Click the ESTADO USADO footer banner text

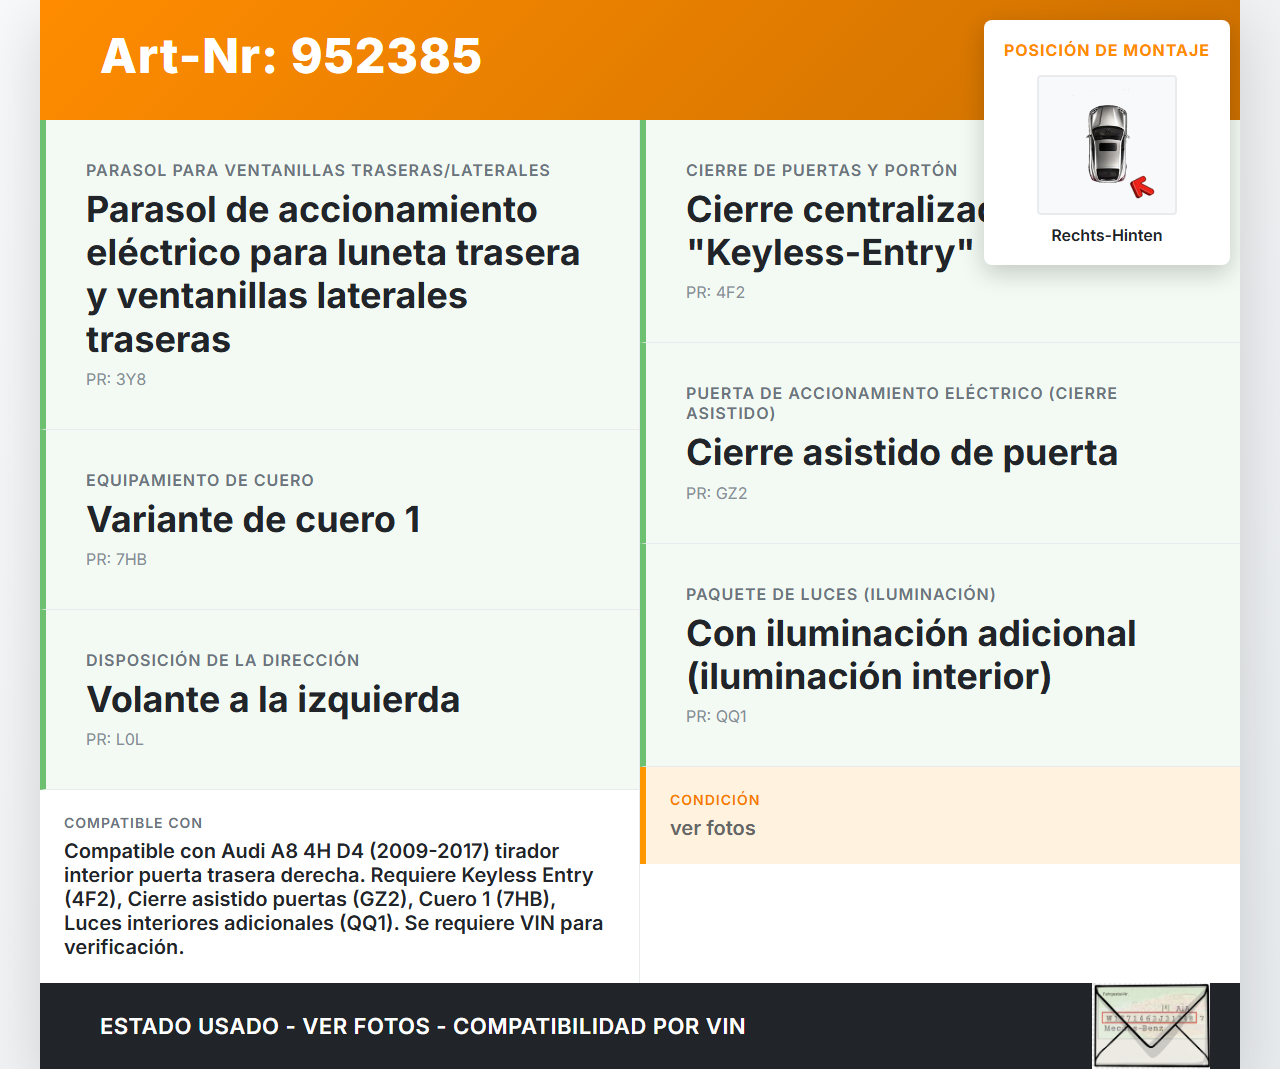coord(423,1026)
